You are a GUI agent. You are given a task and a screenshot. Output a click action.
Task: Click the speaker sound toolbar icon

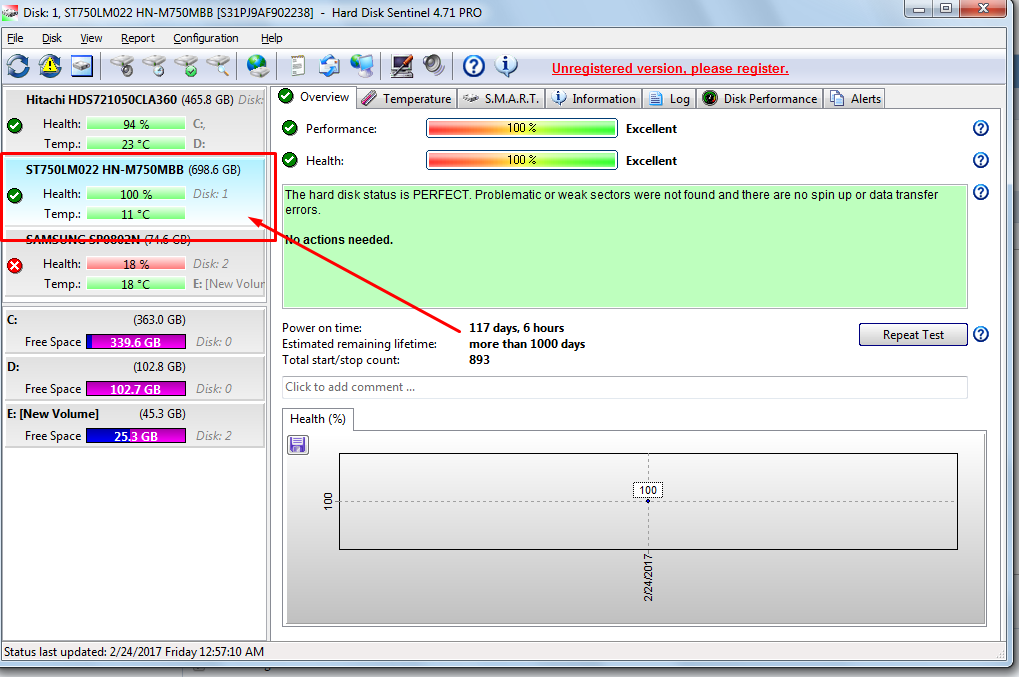(433, 65)
